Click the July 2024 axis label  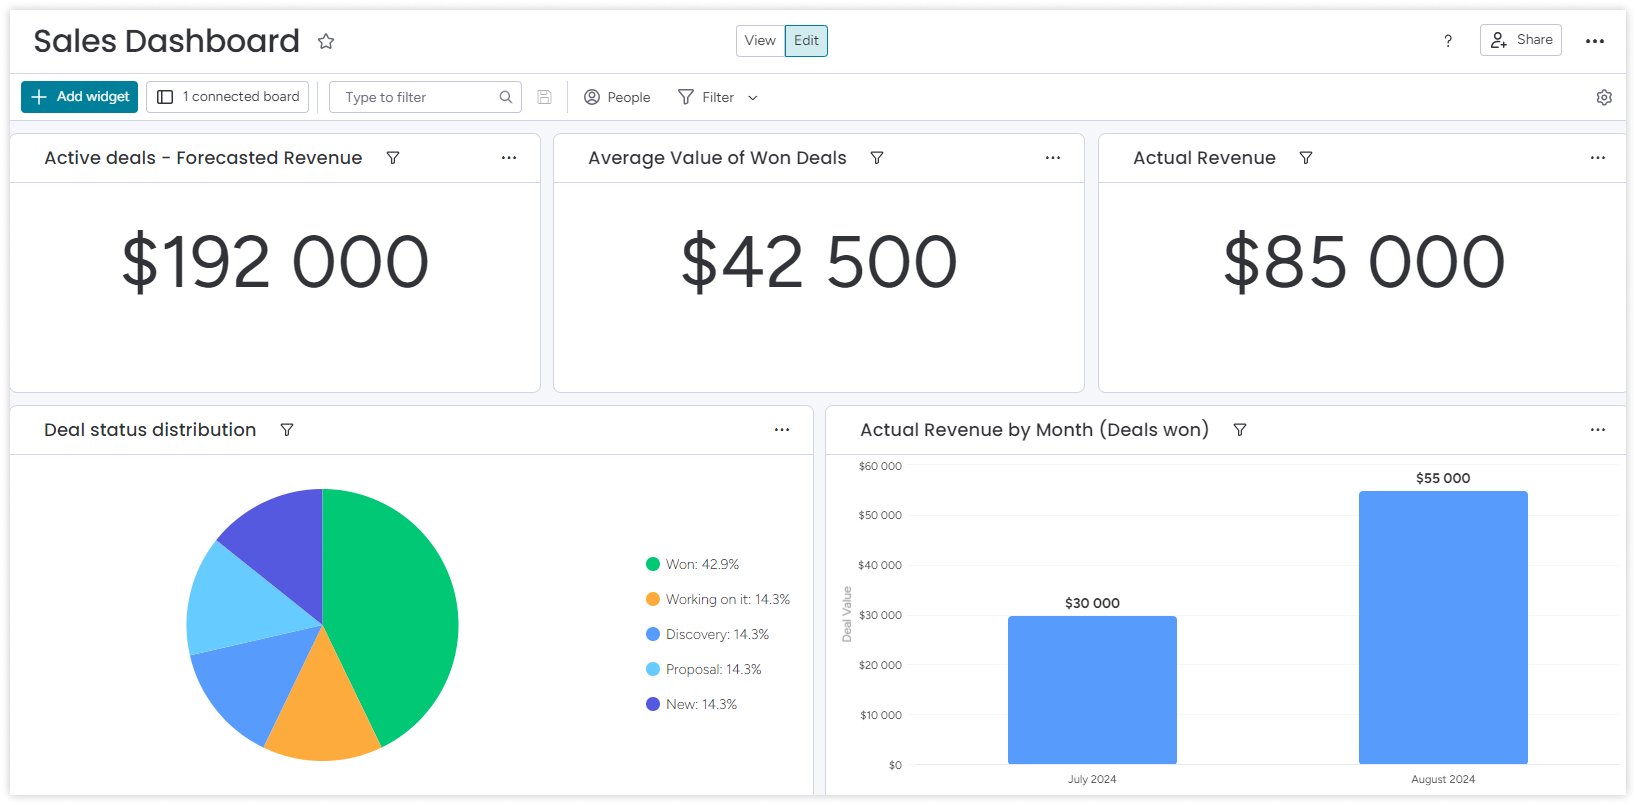[x=1092, y=779]
